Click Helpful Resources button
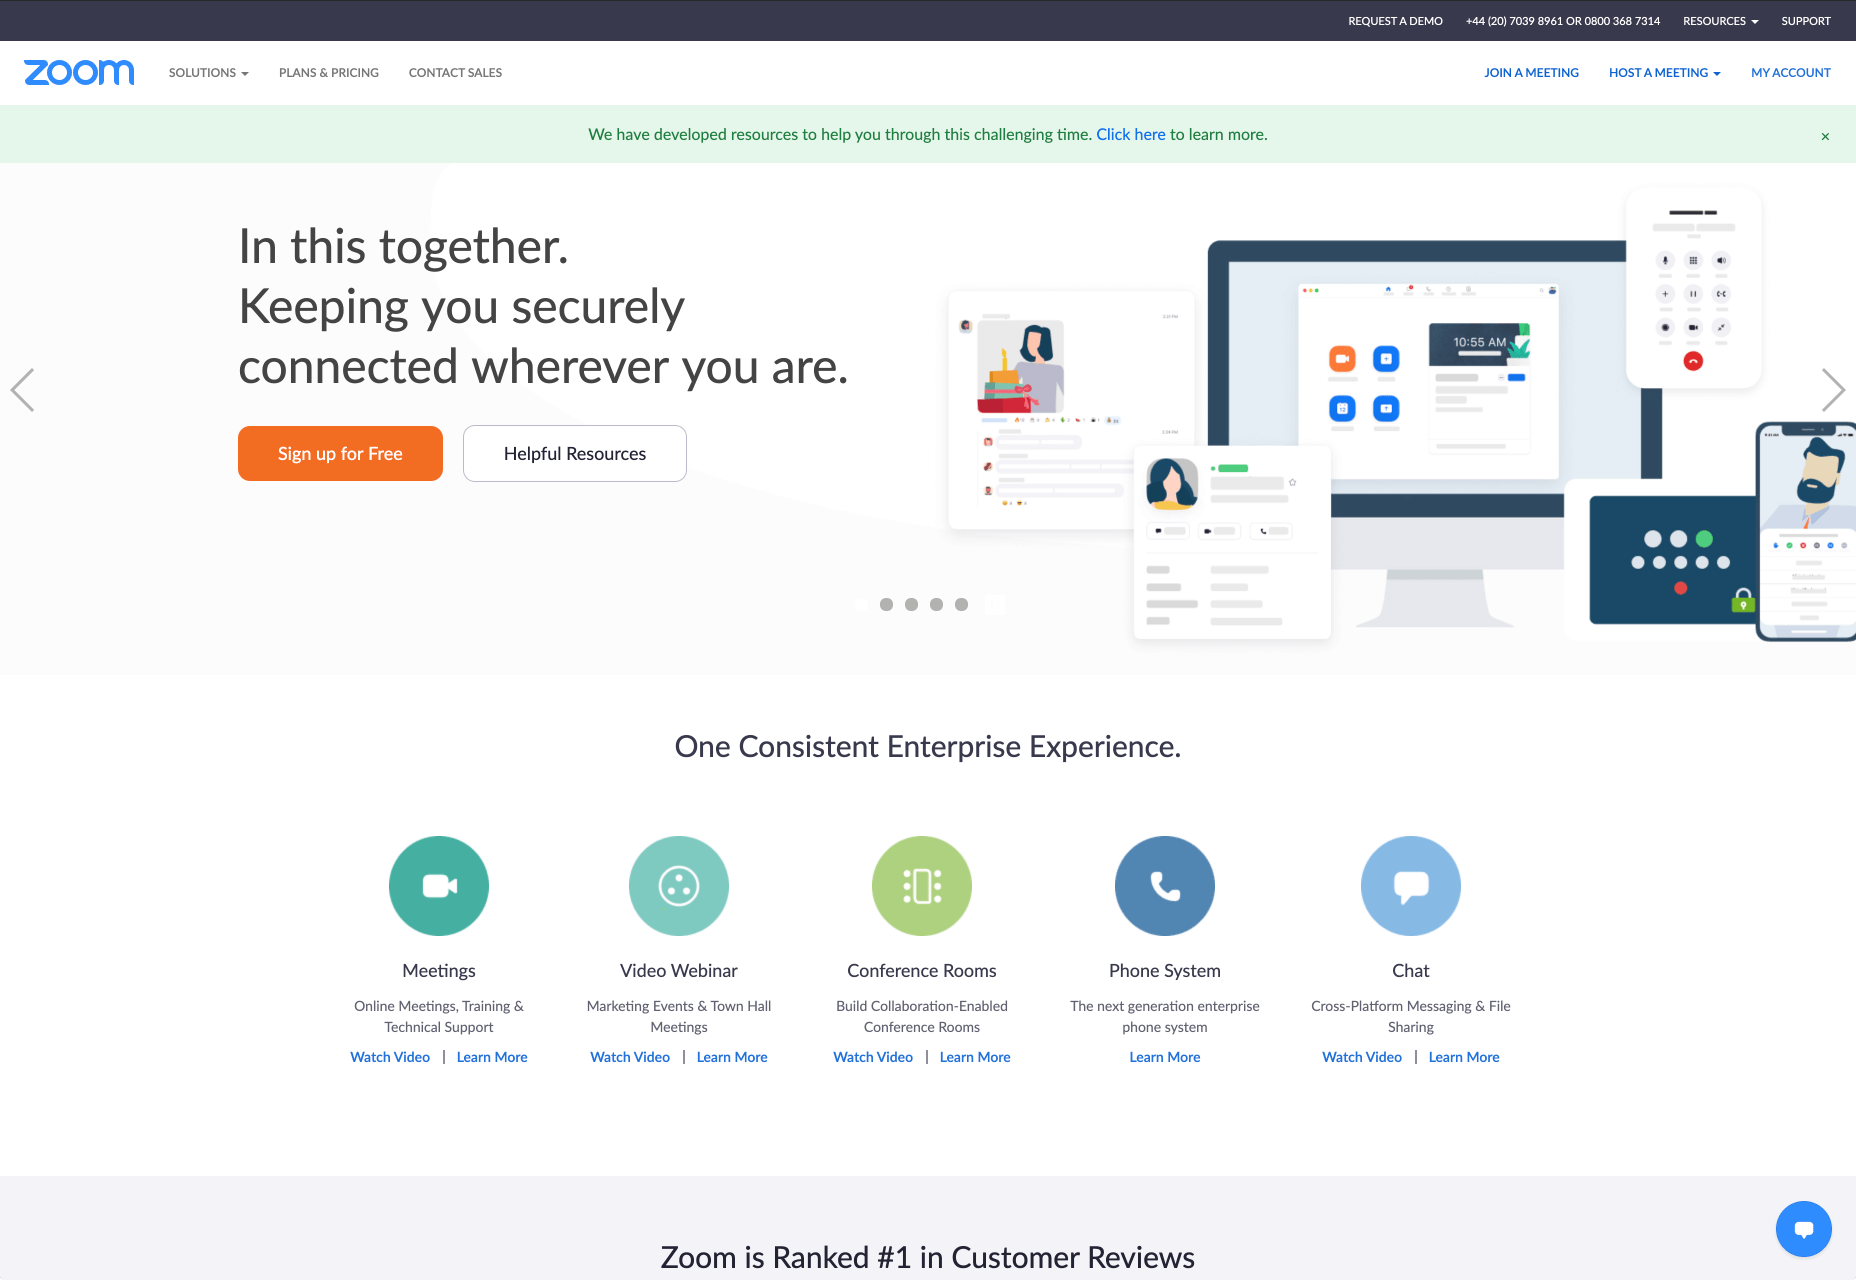The width and height of the screenshot is (1856, 1280). coord(575,453)
